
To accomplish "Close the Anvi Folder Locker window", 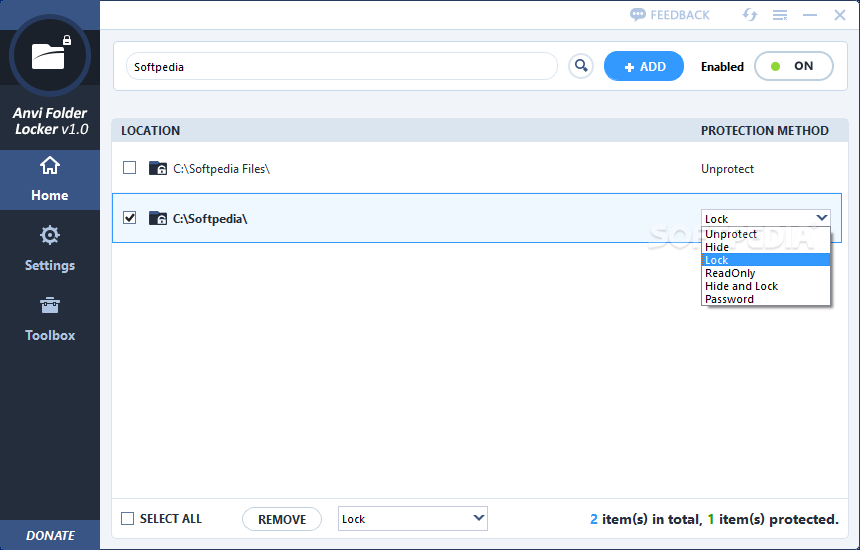I will pos(840,15).
